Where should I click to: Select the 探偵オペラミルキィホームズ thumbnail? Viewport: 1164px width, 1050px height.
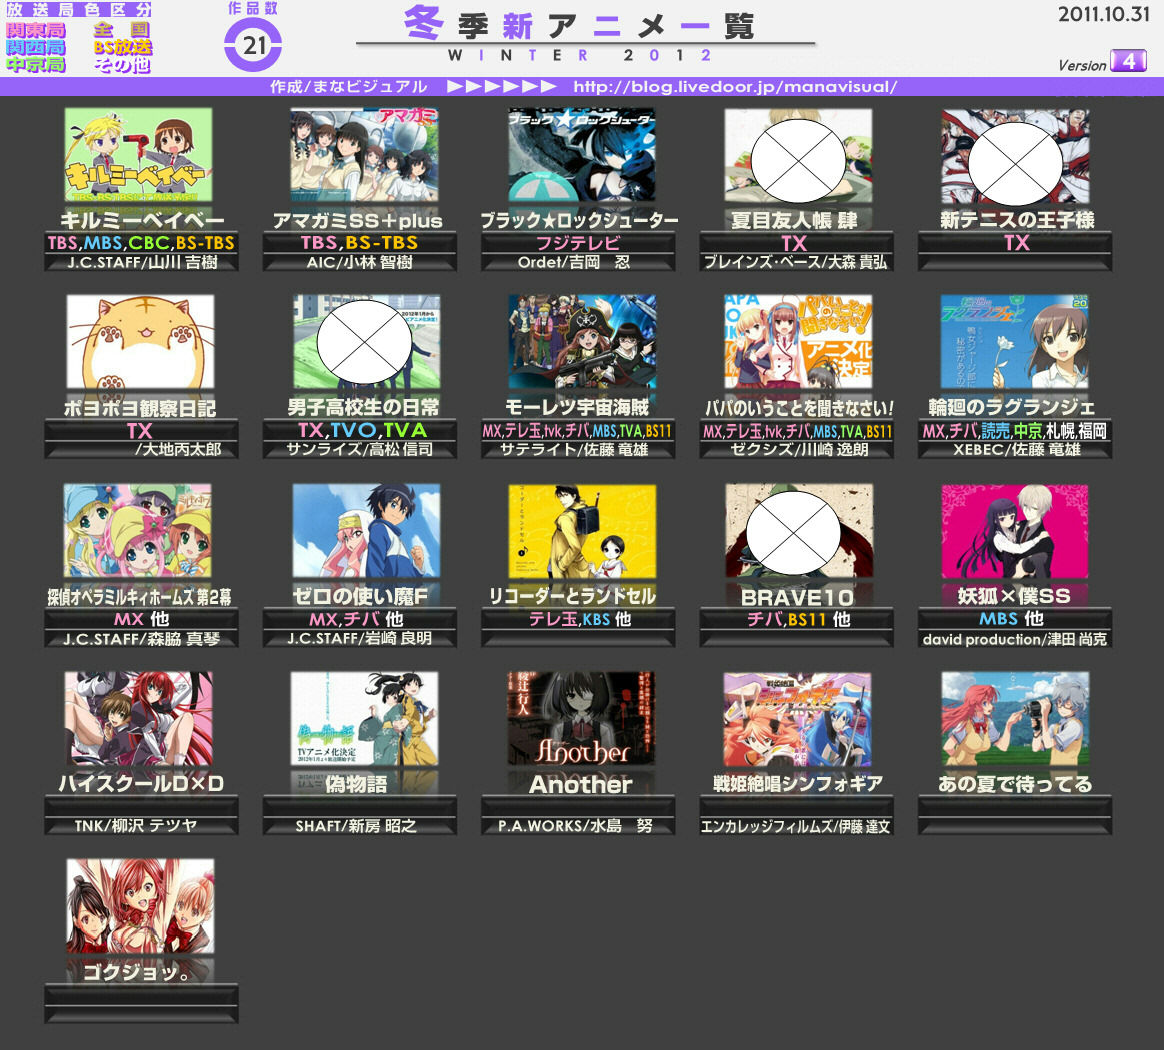pyautogui.click(x=137, y=530)
